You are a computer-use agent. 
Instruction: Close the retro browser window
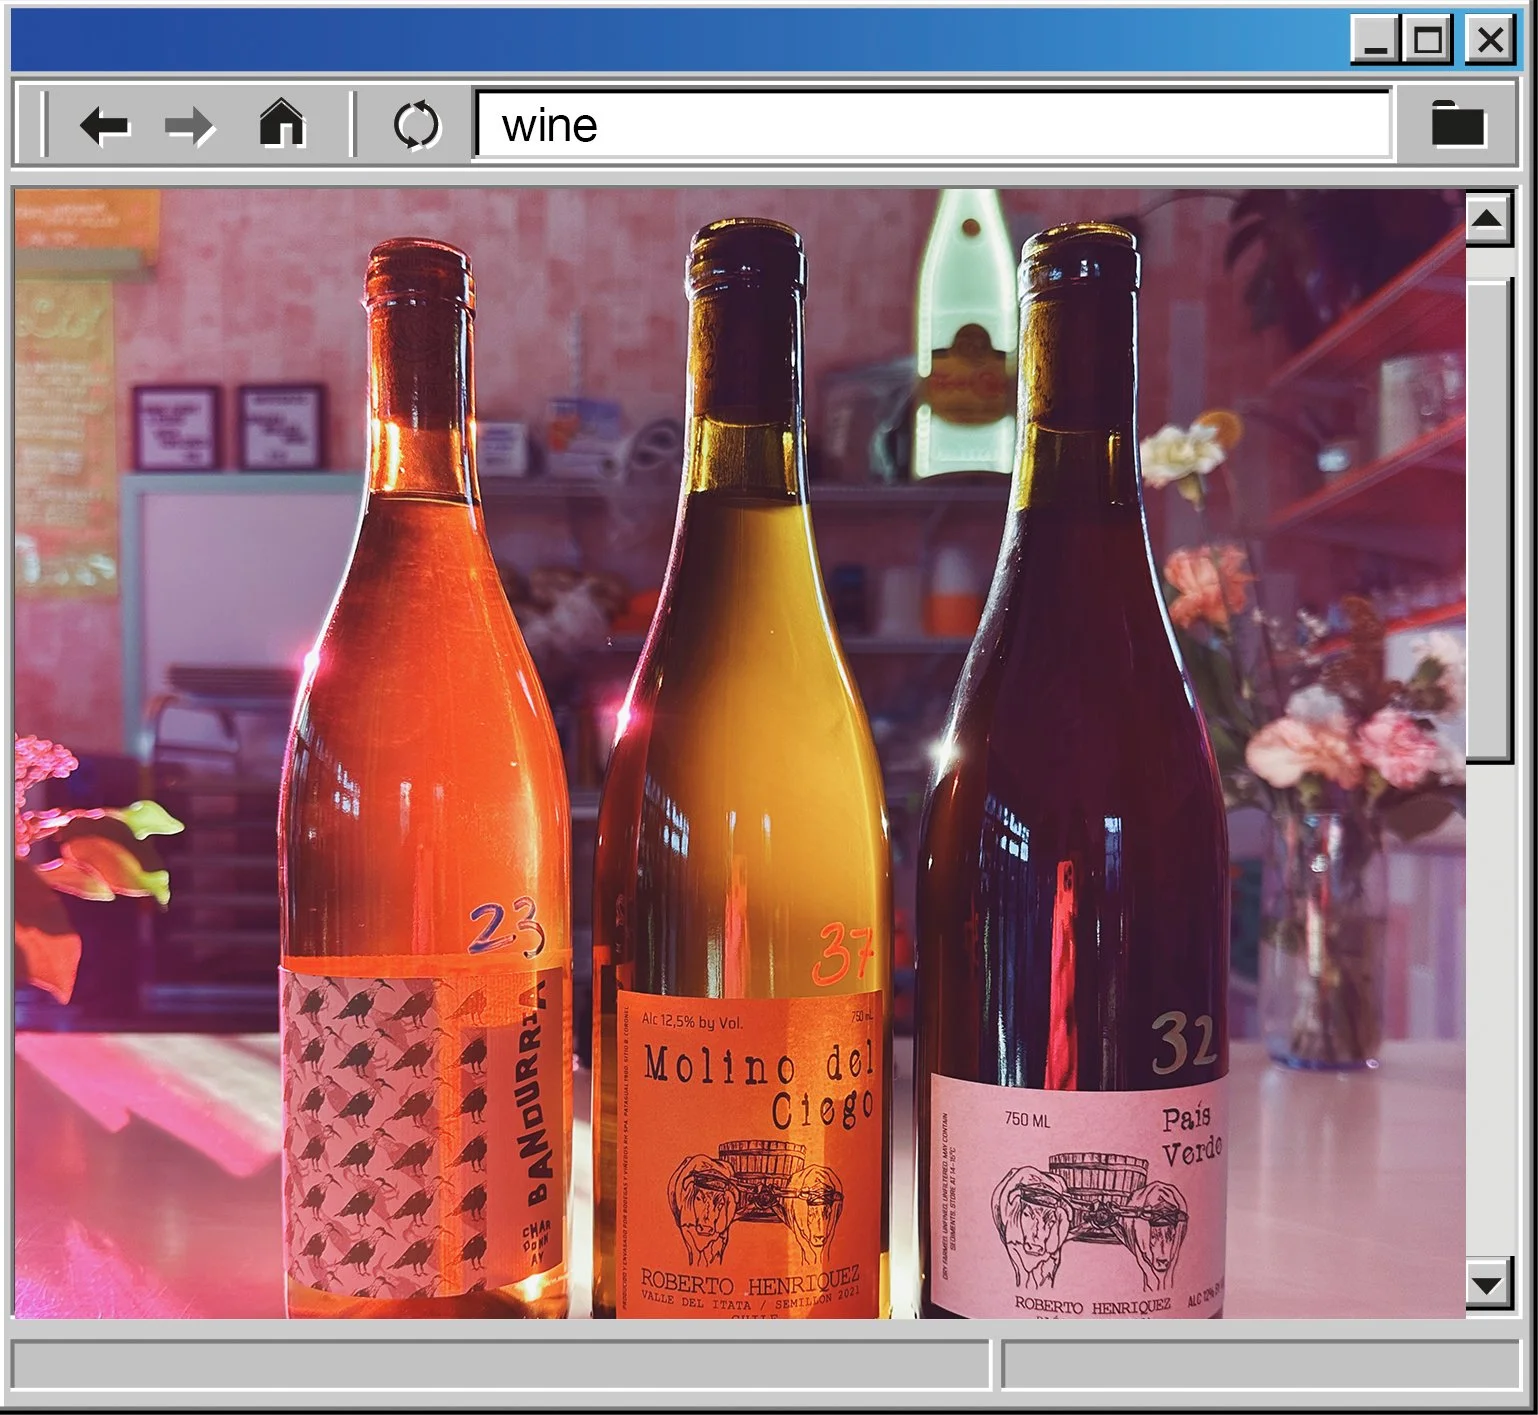pyautogui.click(x=1490, y=41)
